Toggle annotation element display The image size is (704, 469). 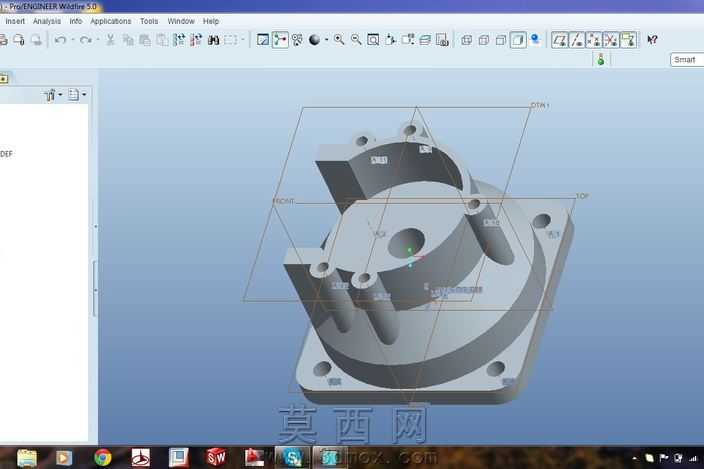(x=628, y=40)
